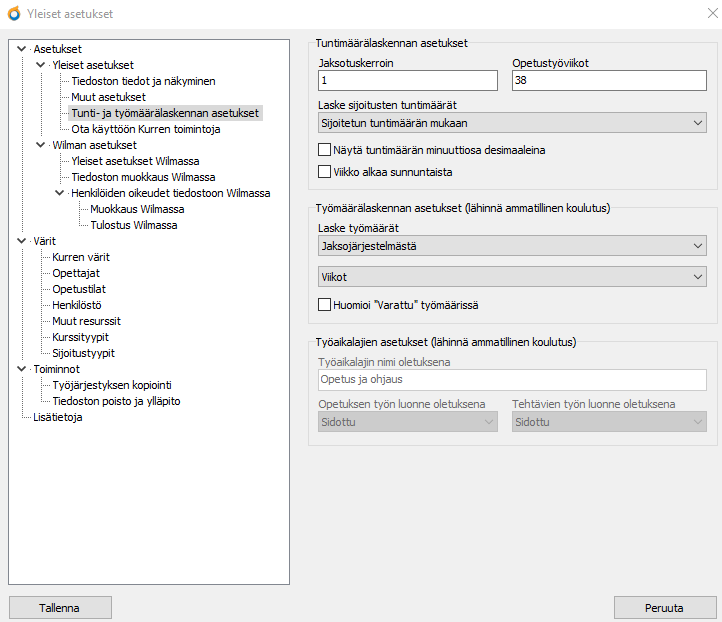Open Muut asetukset in the tree

[108, 97]
